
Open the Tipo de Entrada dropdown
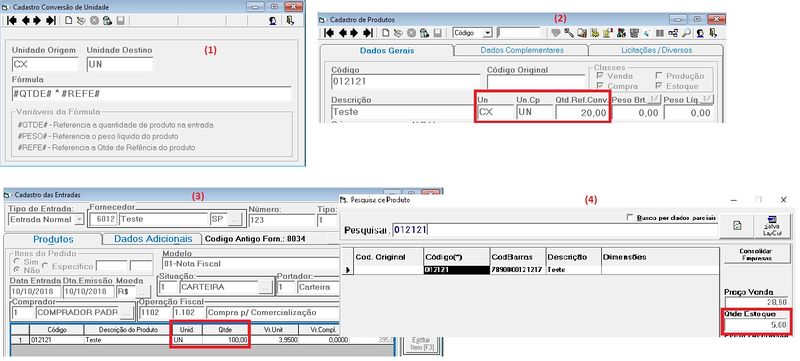pyautogui.click(x=79, y=220)
